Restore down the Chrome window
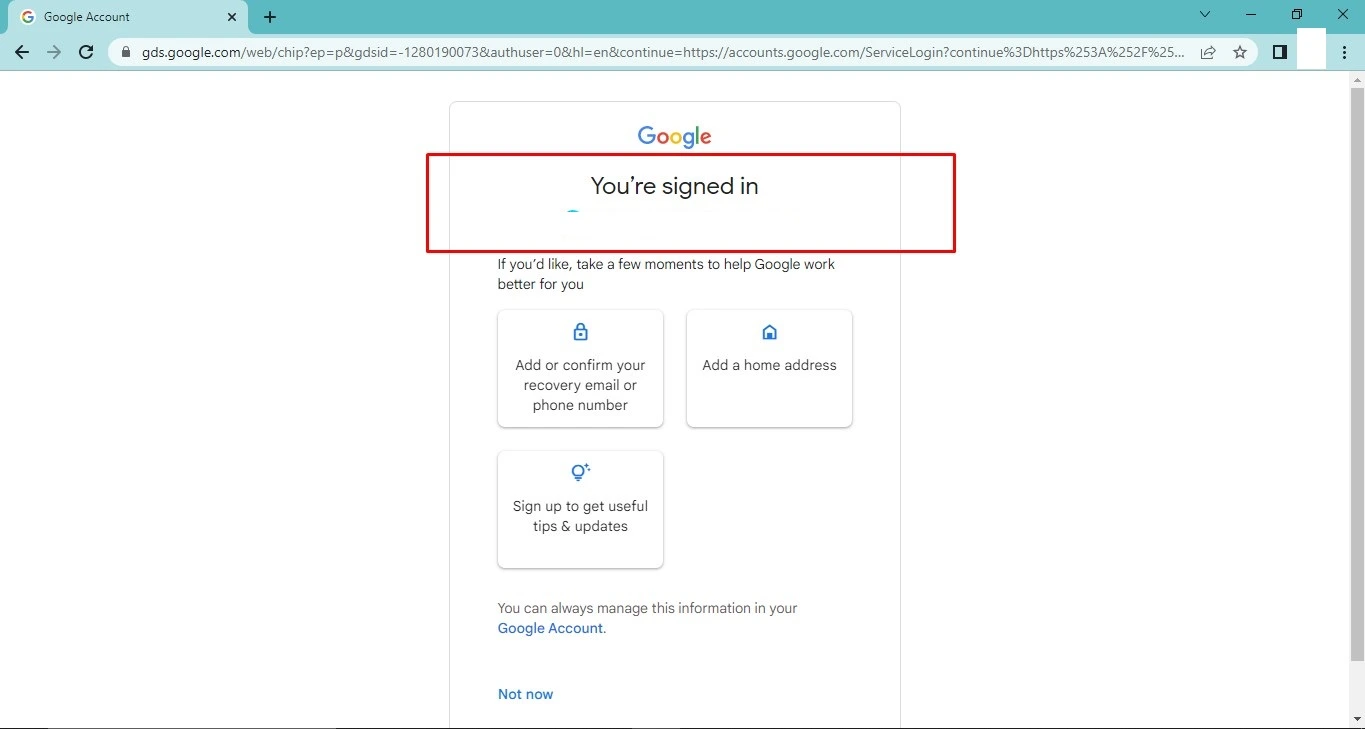 point(1297,15)
